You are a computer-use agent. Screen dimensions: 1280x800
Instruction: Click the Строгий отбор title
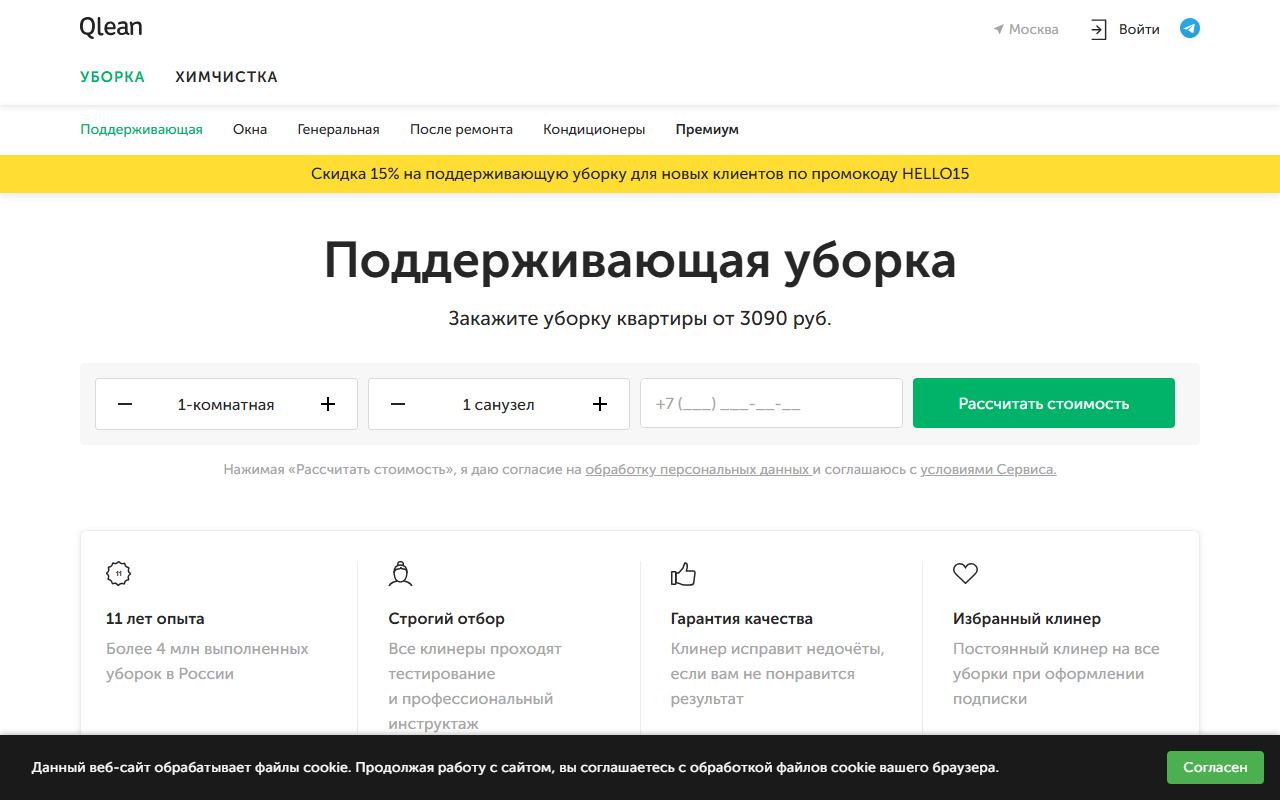[x=446, y=619]
